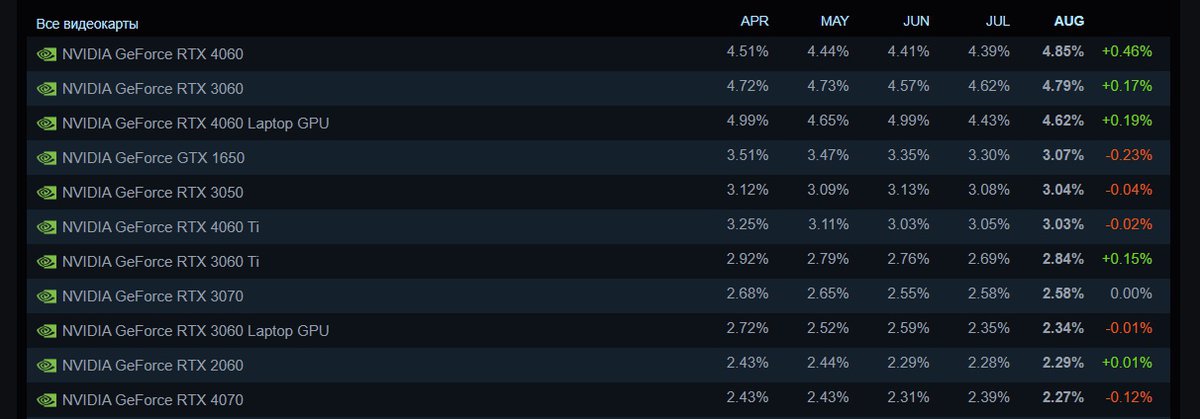Click the MAY column header

tap(834, 21)
